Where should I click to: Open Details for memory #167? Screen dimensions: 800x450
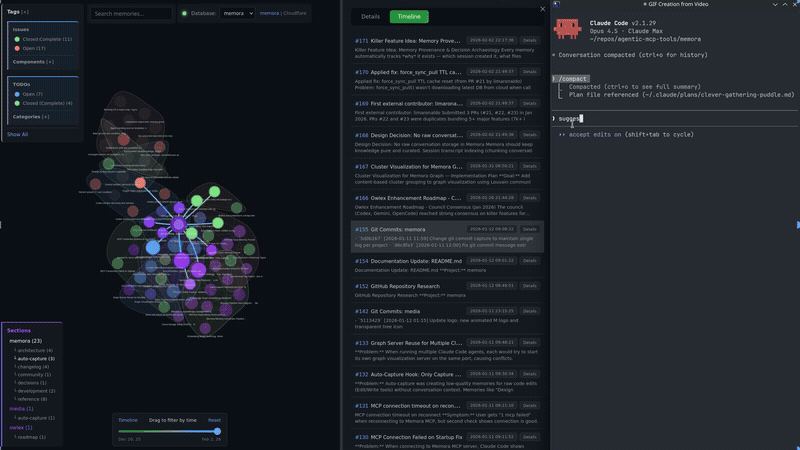point(530,166)
